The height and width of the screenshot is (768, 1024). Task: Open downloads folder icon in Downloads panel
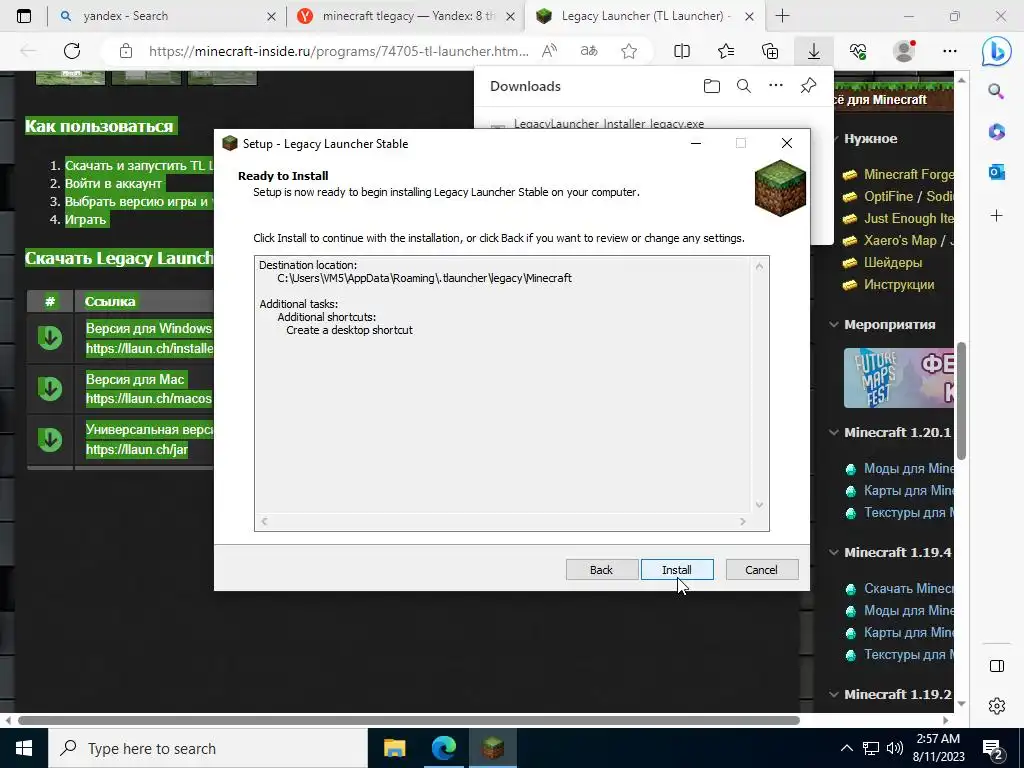pos(712,86)
